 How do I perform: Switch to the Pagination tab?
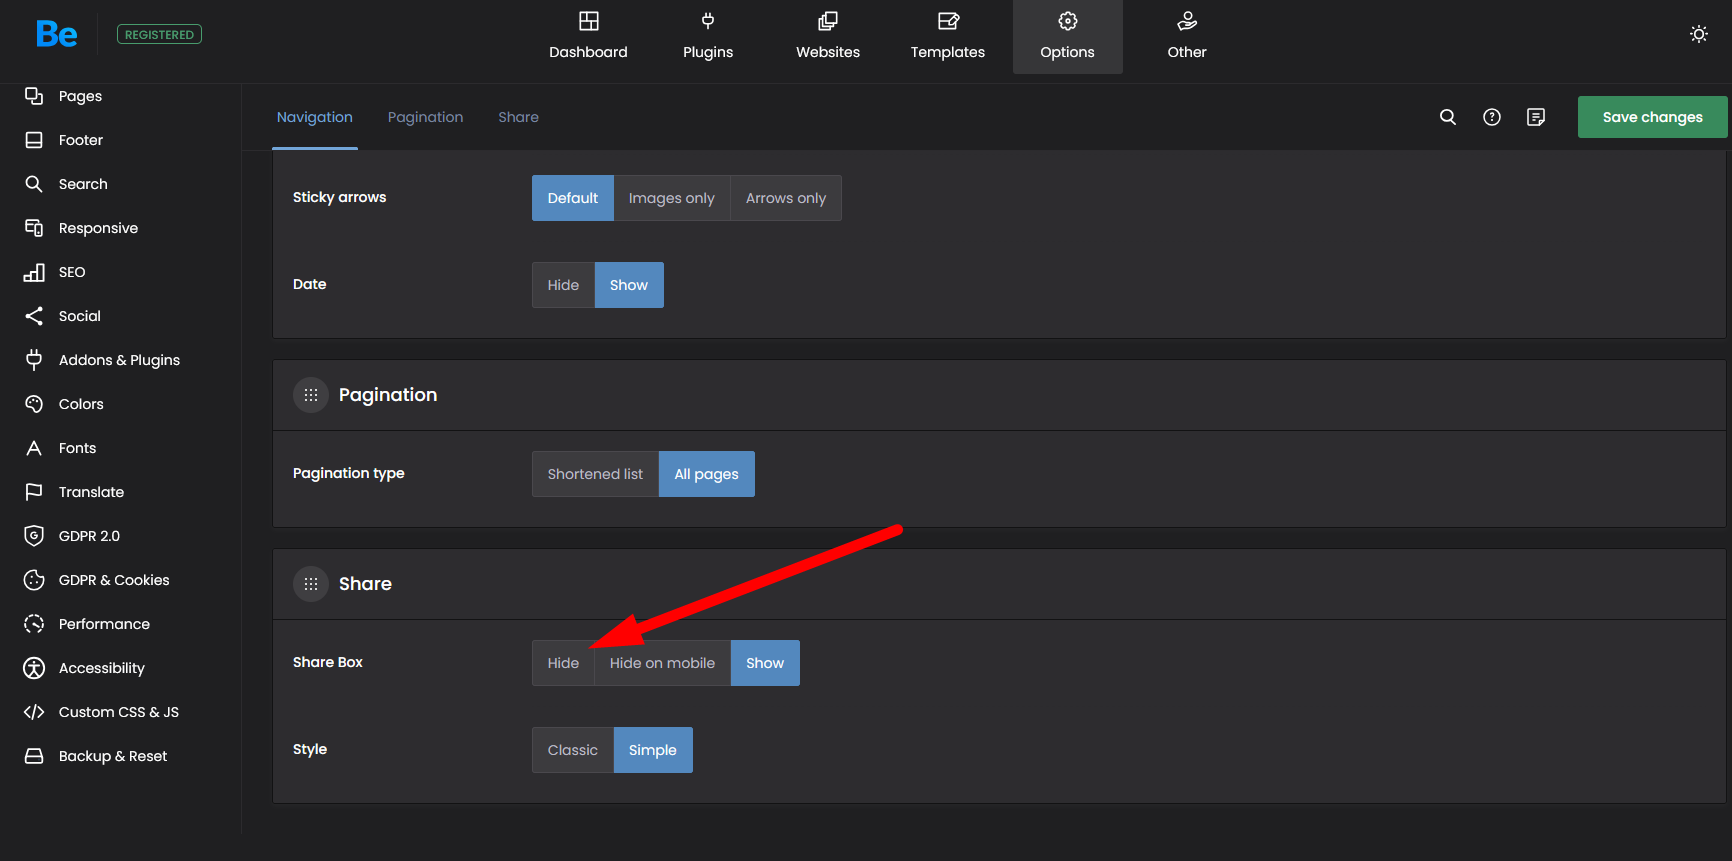[x=425, y=117]
